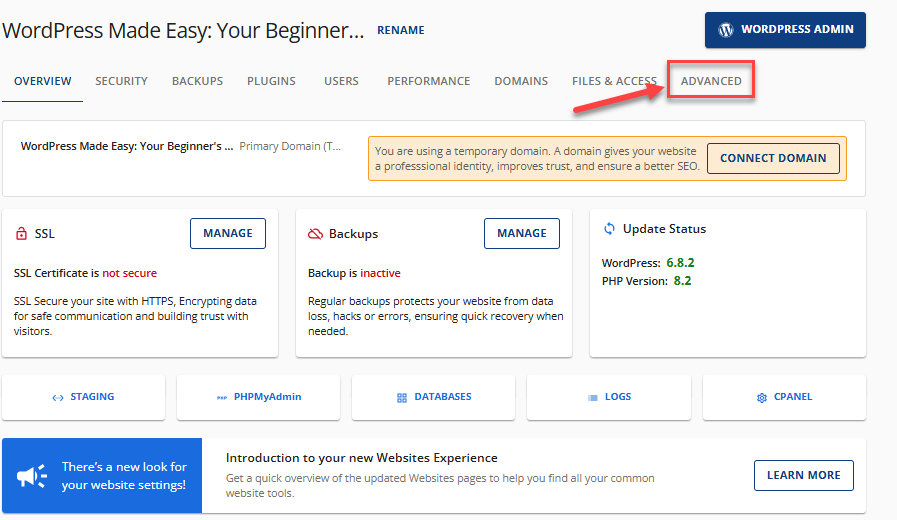Click the Update Status refresh icon
897x520 pixels.
(609, 229)
